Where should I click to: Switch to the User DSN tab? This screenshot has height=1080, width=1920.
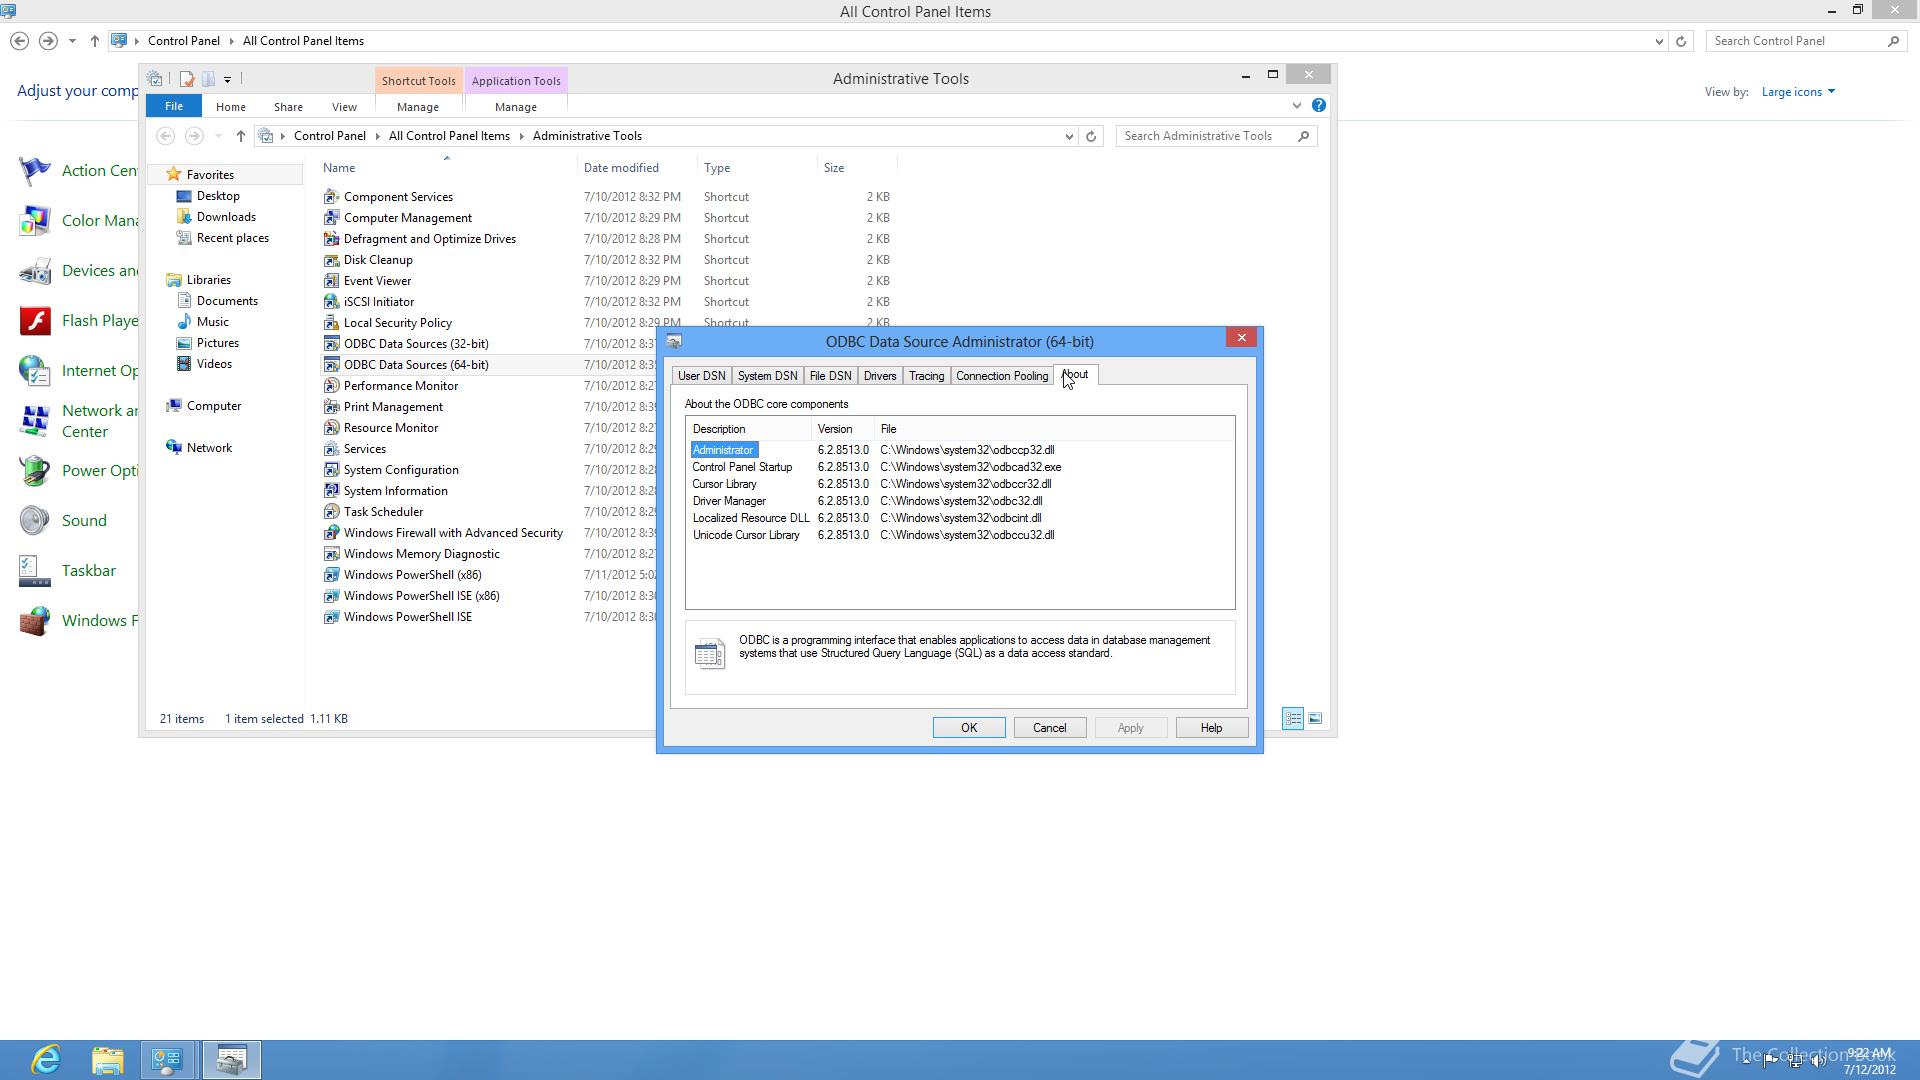click(701, 376)
